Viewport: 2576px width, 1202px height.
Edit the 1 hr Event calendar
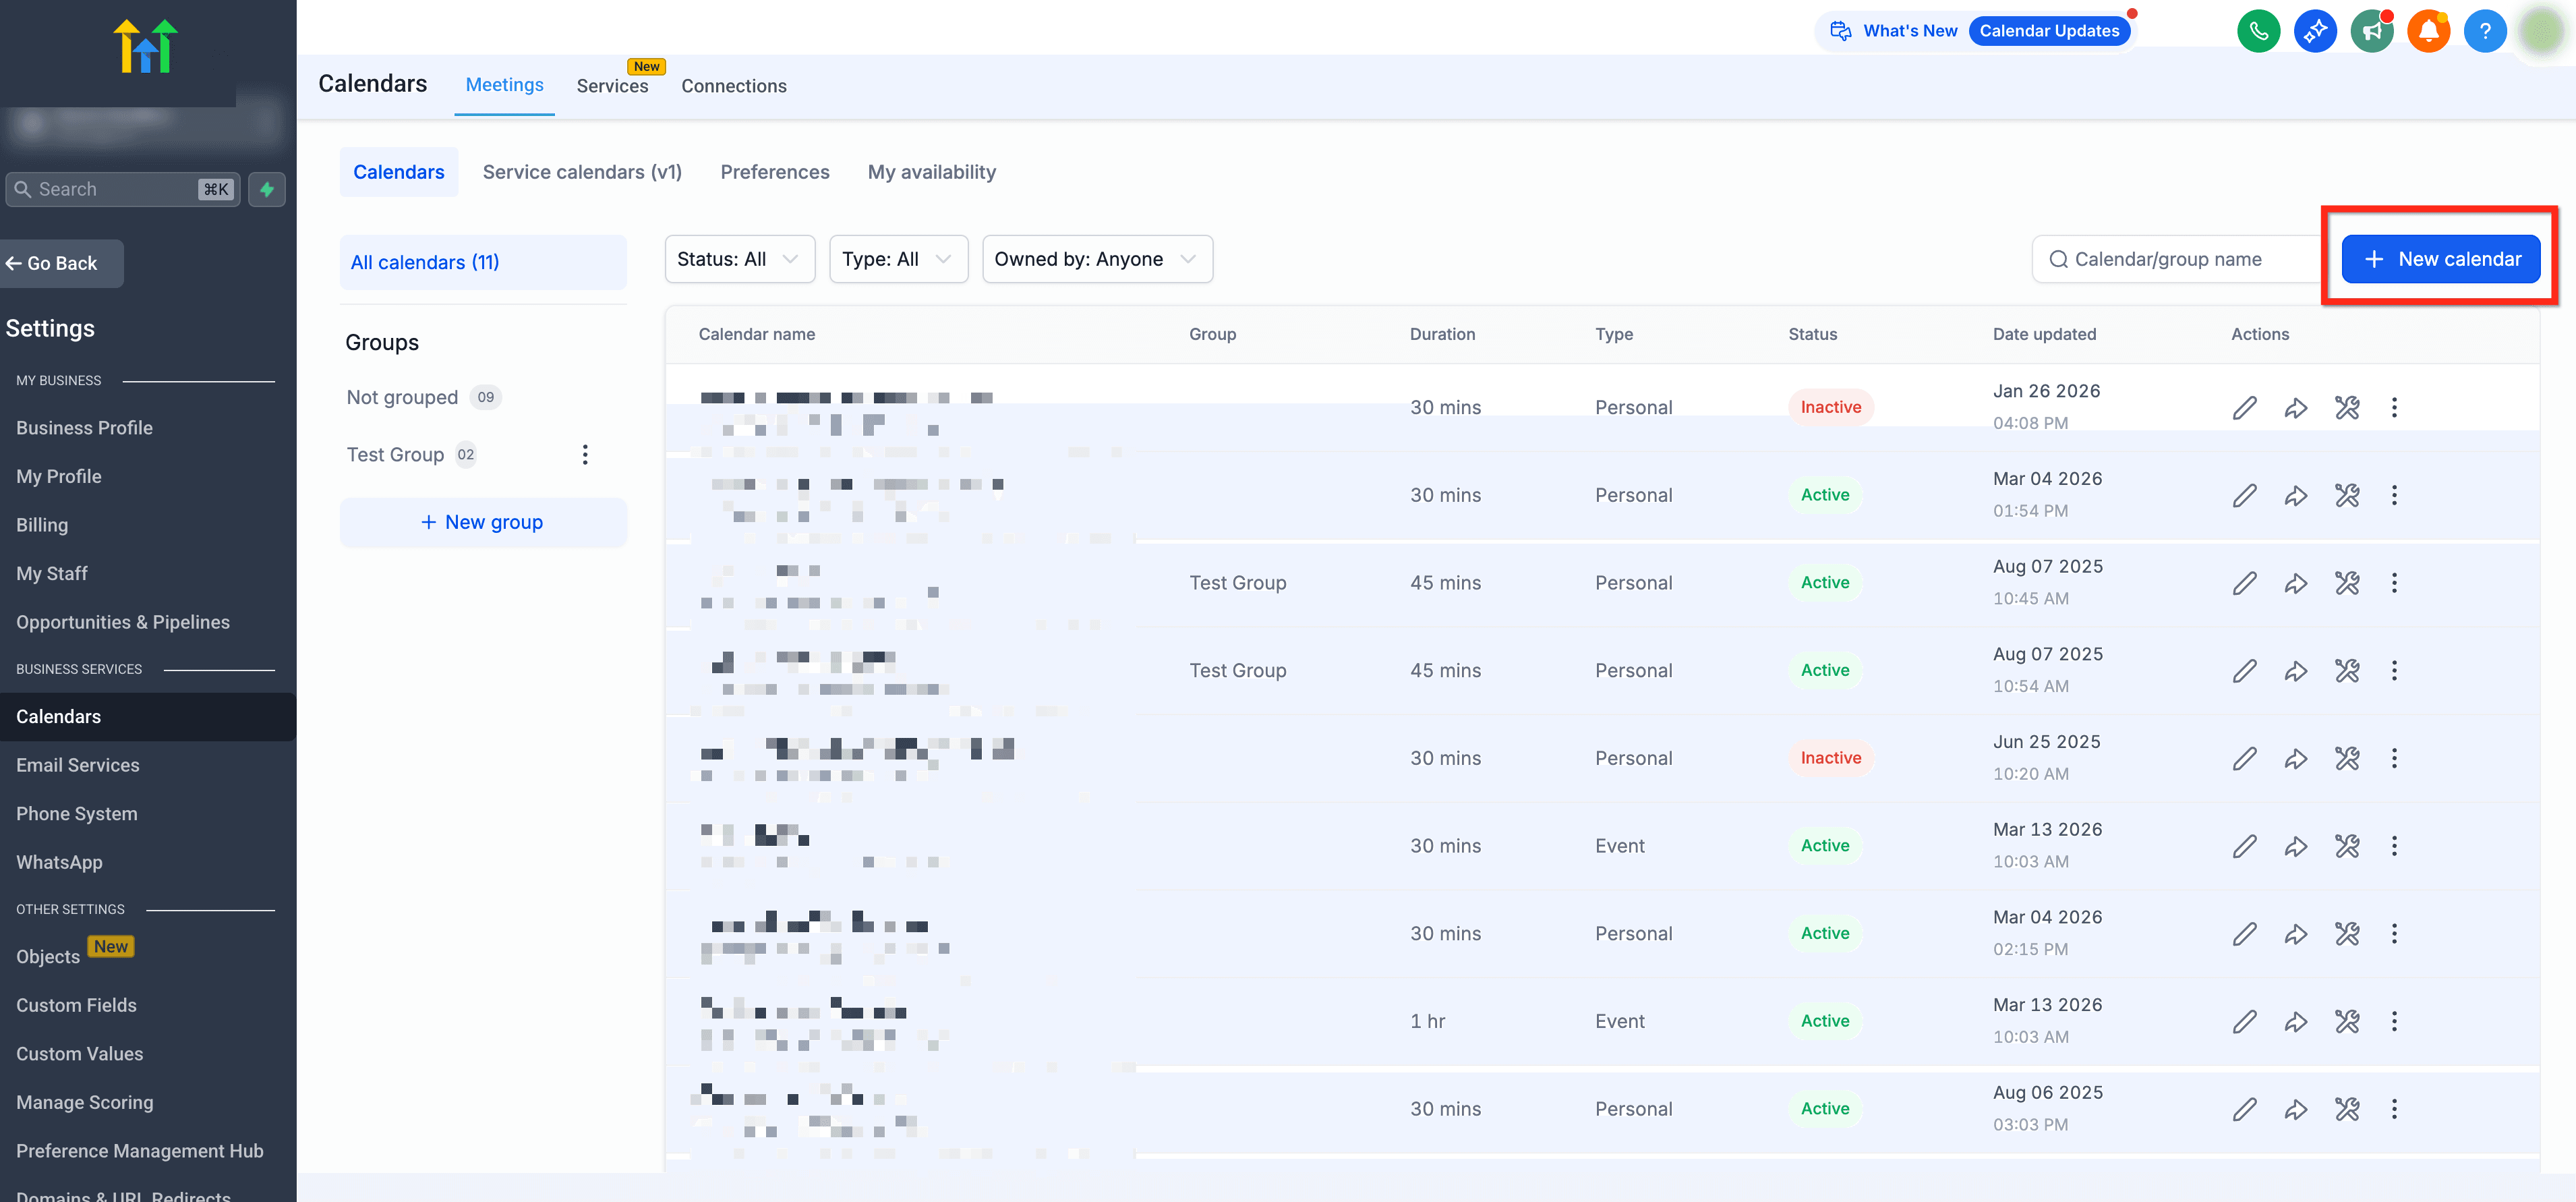coord(2245,1021)
